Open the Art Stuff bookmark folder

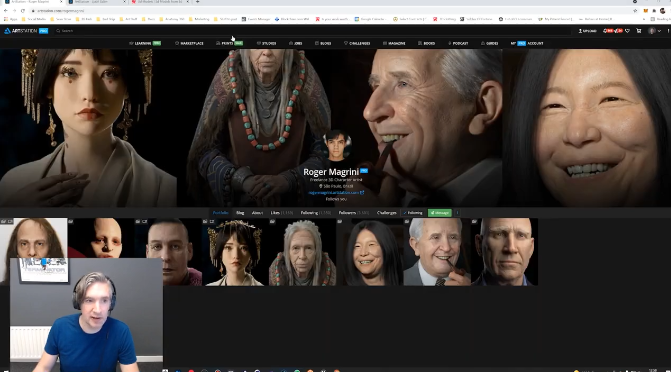(128, 19)
